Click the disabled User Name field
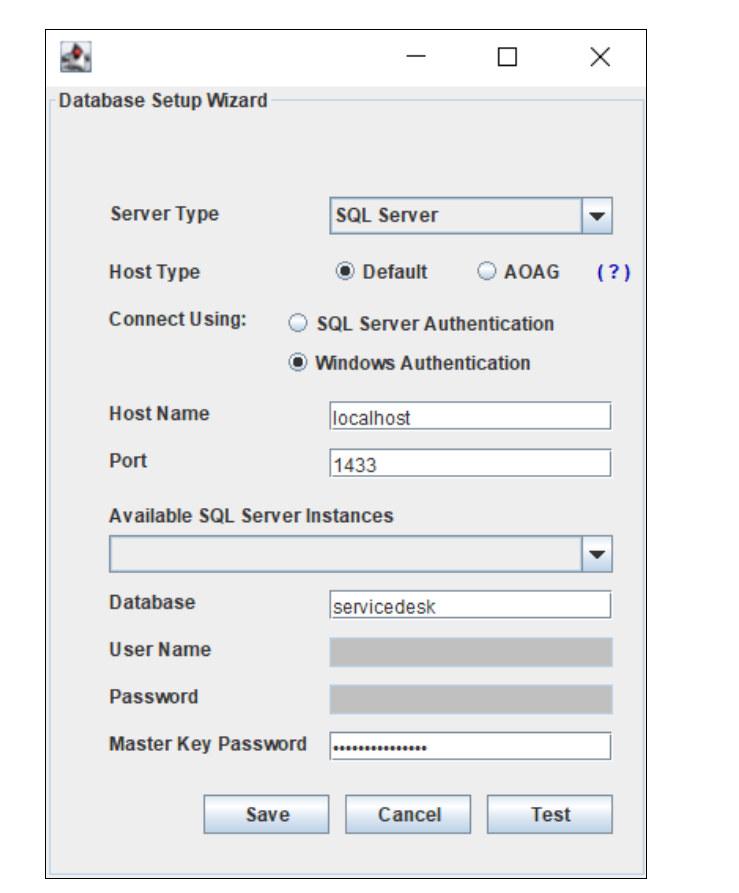 point(470,653)
